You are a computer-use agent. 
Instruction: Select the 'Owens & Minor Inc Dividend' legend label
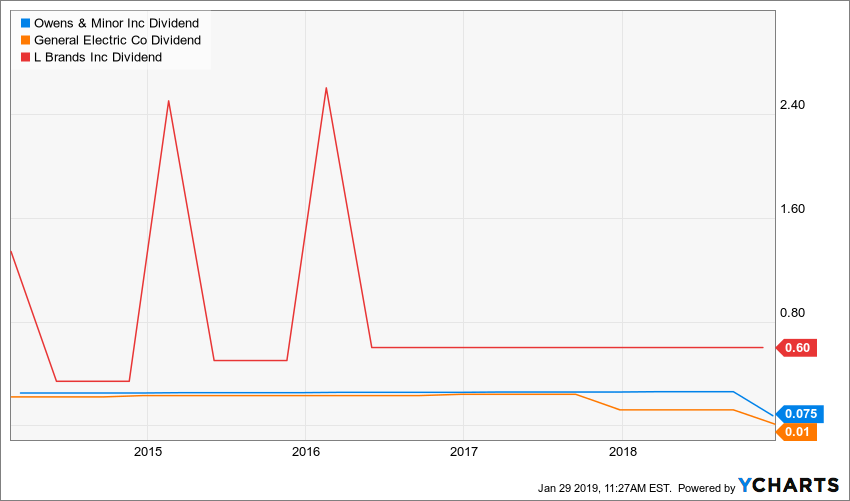(117, 23)
